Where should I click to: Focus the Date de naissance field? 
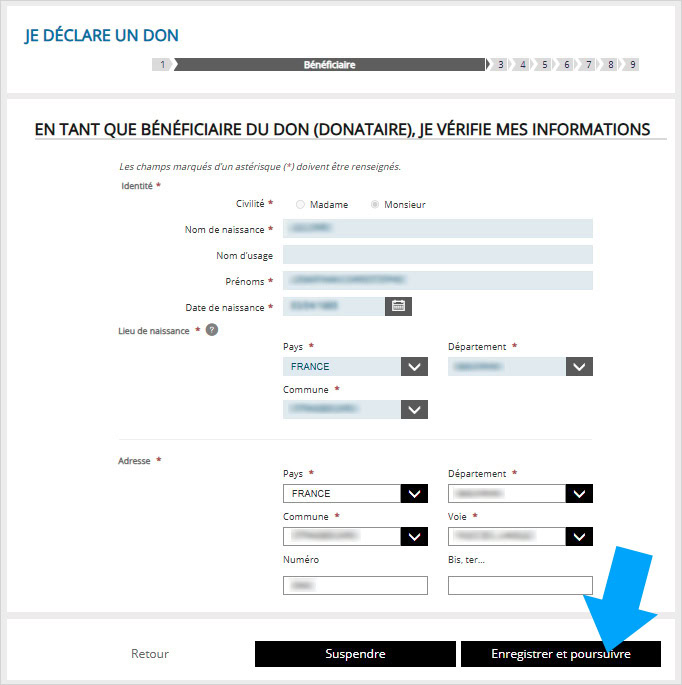point(334,306)
